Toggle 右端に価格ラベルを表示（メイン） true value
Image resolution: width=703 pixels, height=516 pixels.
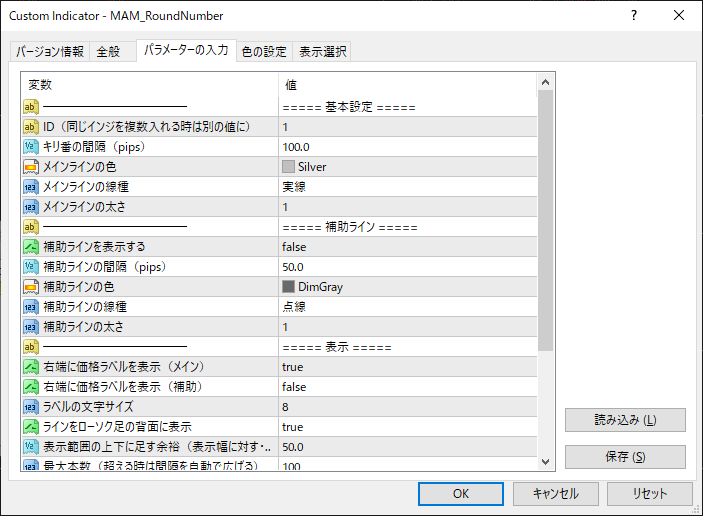[x=408, y=367]
